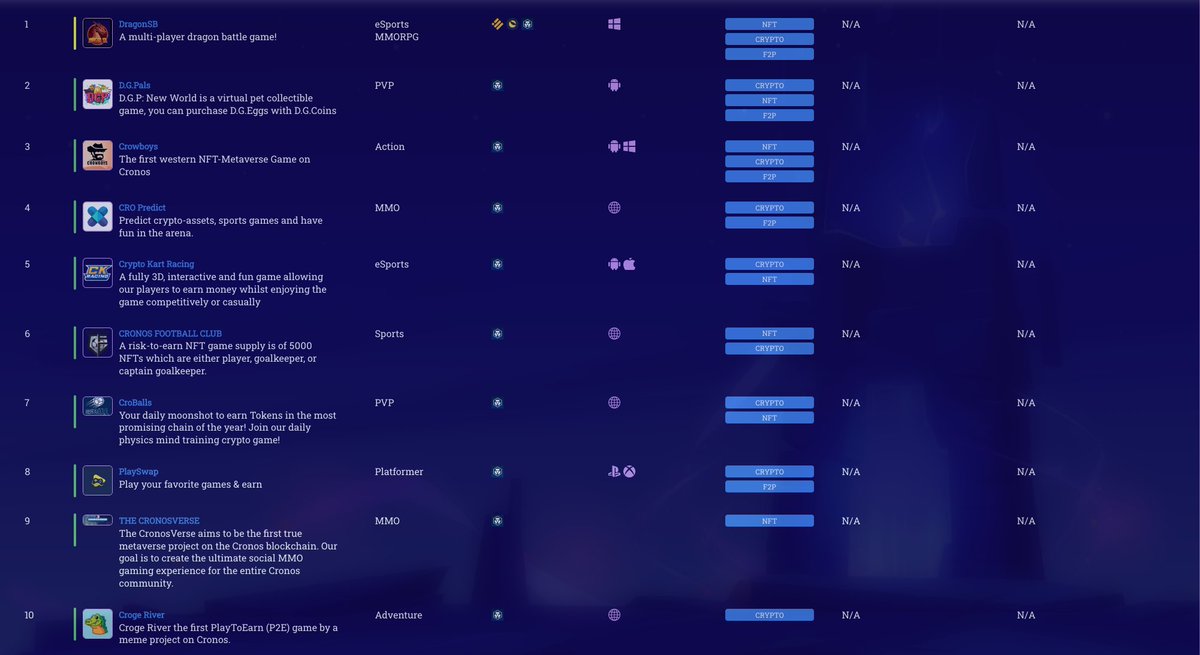The height and width of the screenshot is (655, 1200).
Task: Open the D.G.Pals game link
Action: point(136,85)
